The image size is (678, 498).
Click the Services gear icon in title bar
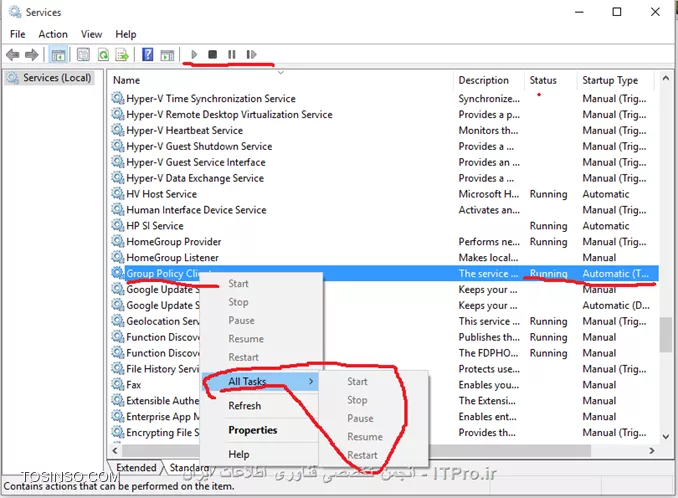pyautogui.click(x=15, y=12)
